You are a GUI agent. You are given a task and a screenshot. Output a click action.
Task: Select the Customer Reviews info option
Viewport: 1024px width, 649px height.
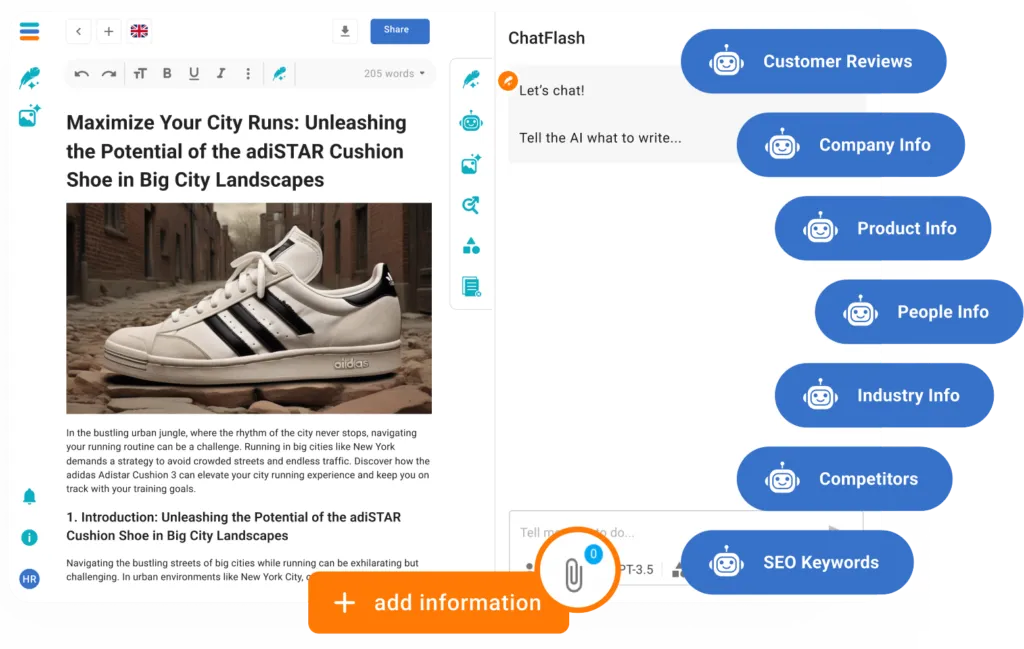tap(813, 61)
